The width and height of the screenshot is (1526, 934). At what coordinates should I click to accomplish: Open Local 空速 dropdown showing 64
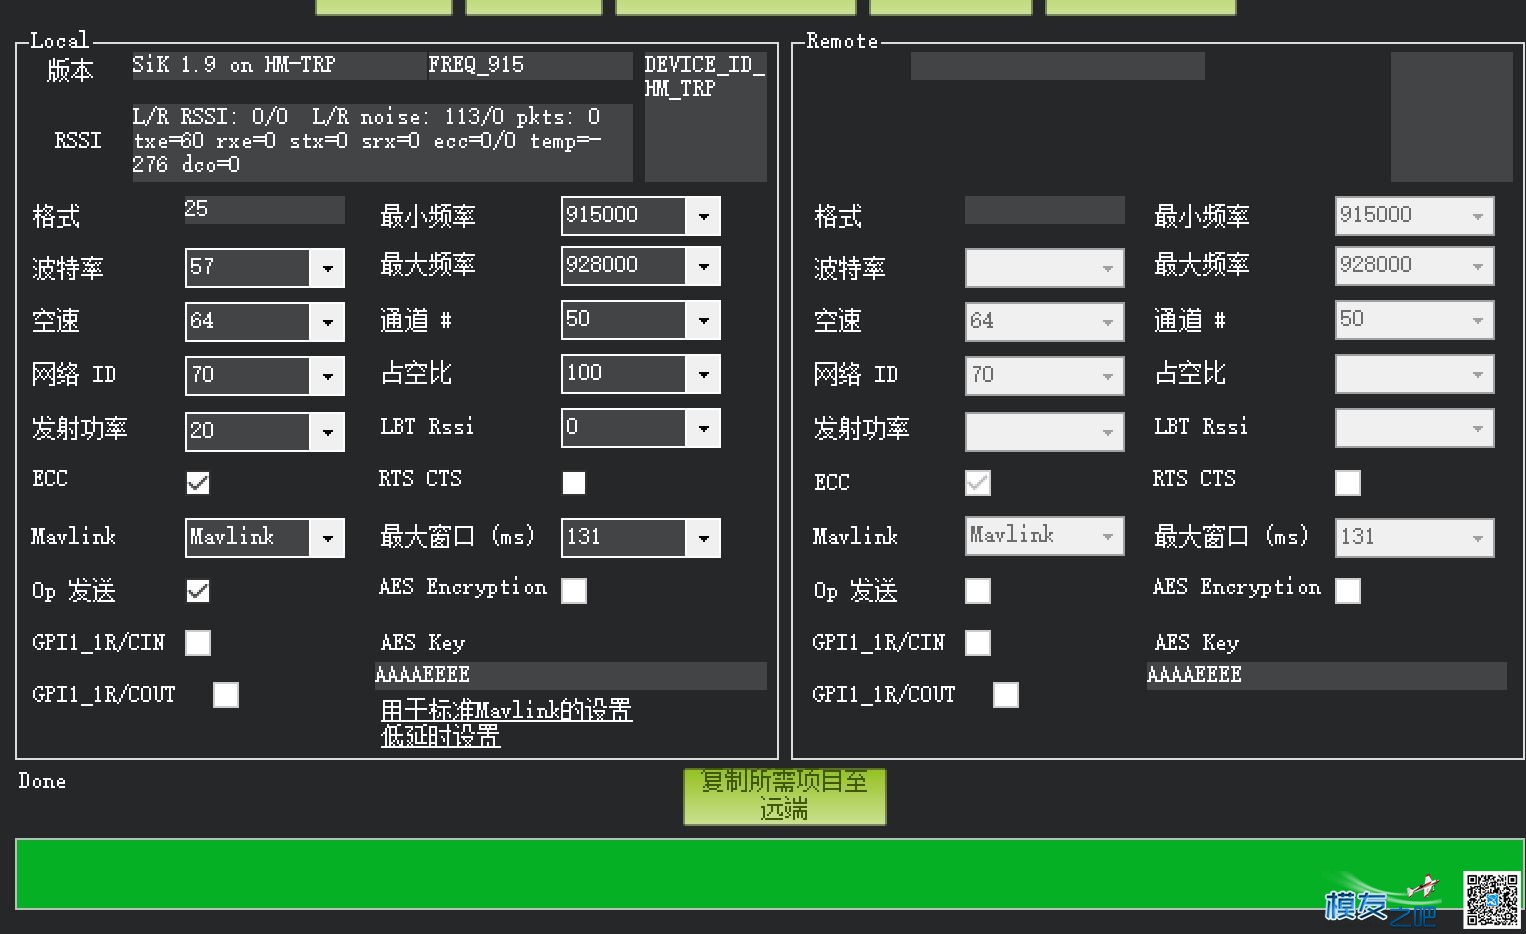pos(265,322)
